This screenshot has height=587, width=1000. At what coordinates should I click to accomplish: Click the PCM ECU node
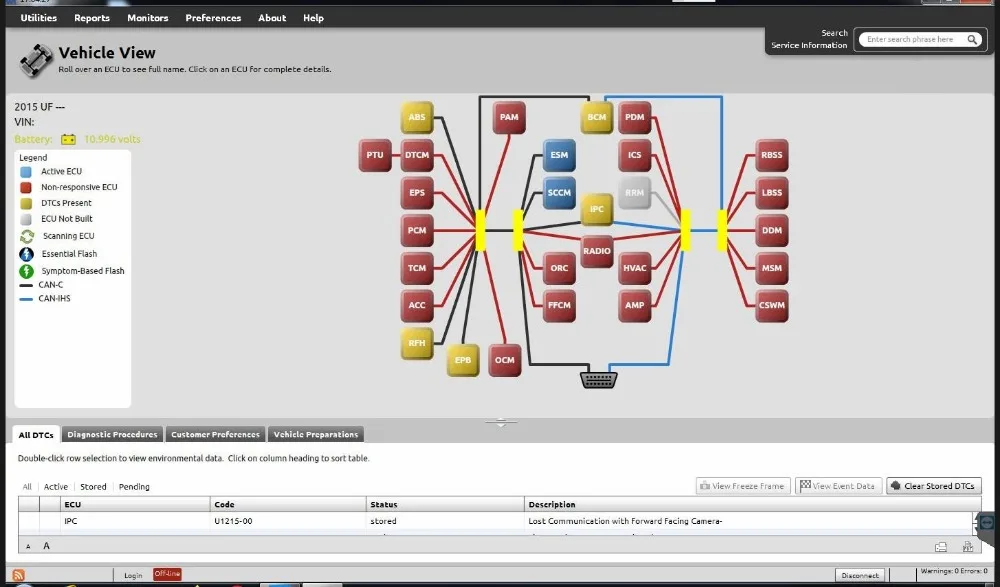click(417, 230)
